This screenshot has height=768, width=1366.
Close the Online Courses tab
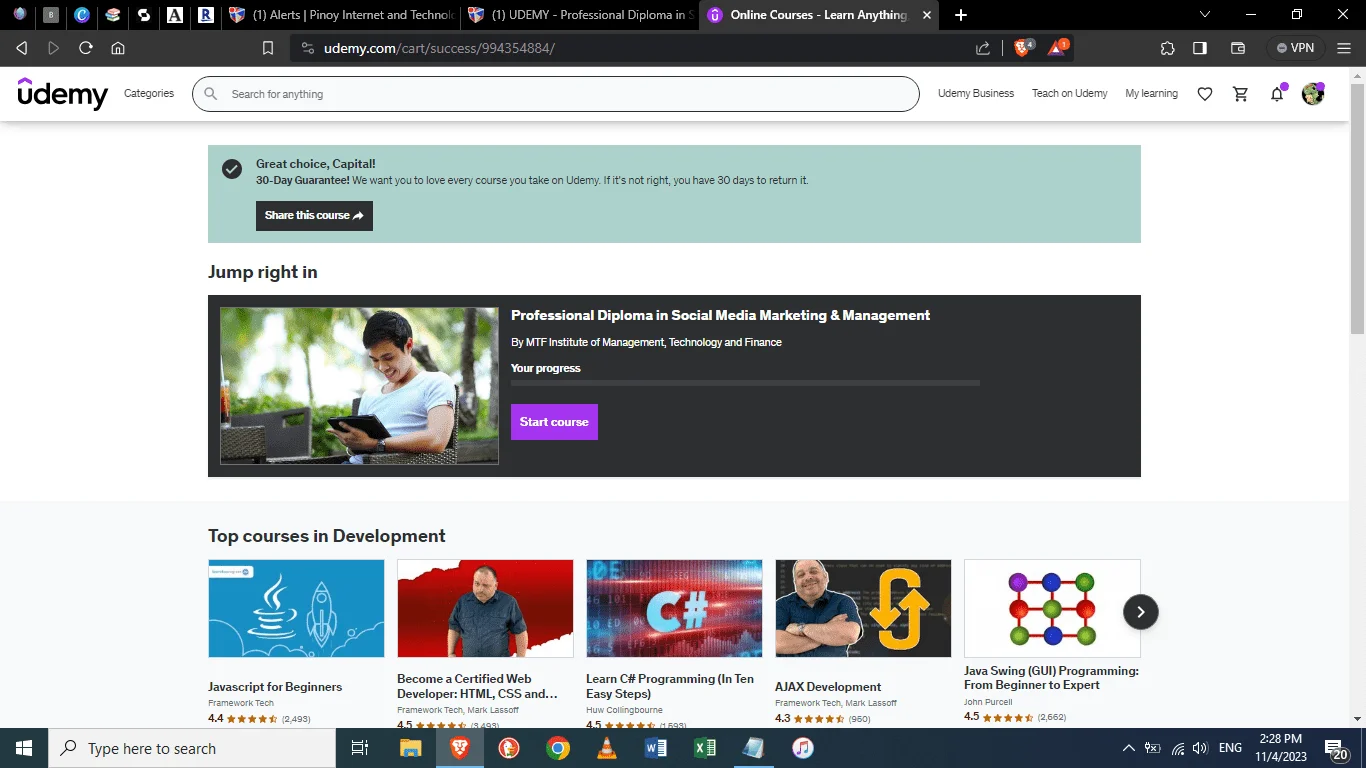(x=927, y=15)
